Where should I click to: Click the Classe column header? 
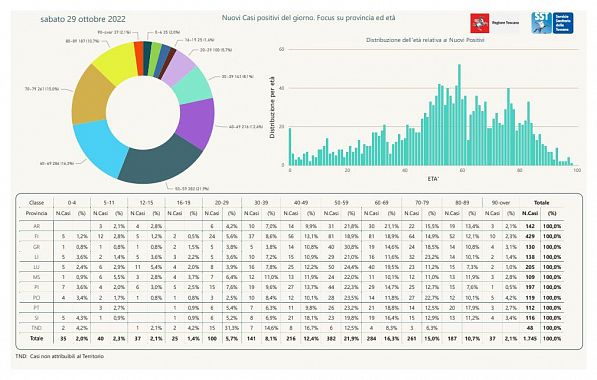(37, 203)
